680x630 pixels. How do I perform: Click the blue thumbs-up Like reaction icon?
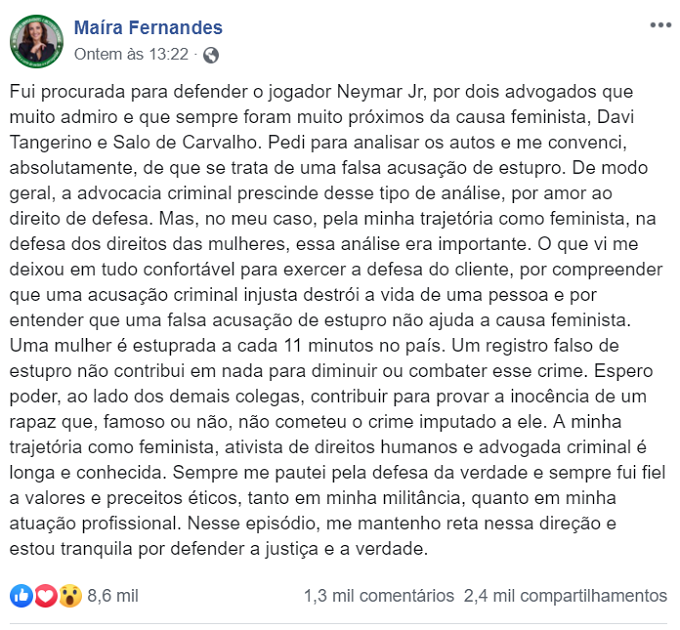(x=21, y=596)
